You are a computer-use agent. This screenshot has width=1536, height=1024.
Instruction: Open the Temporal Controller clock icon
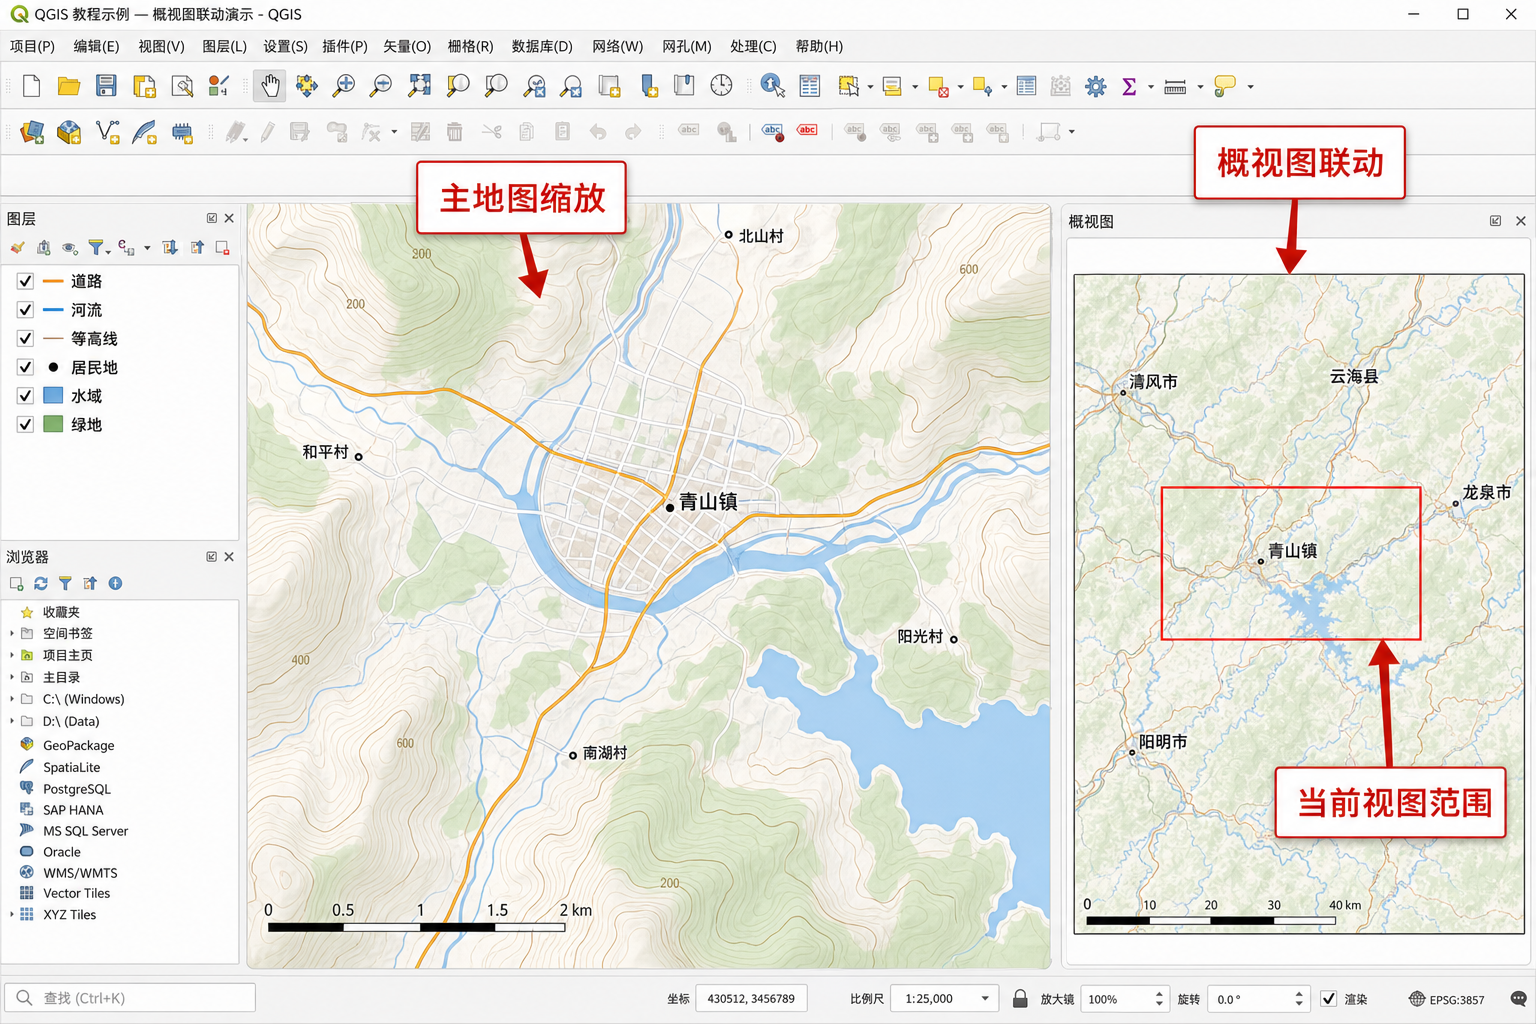[x=721, y=86]
